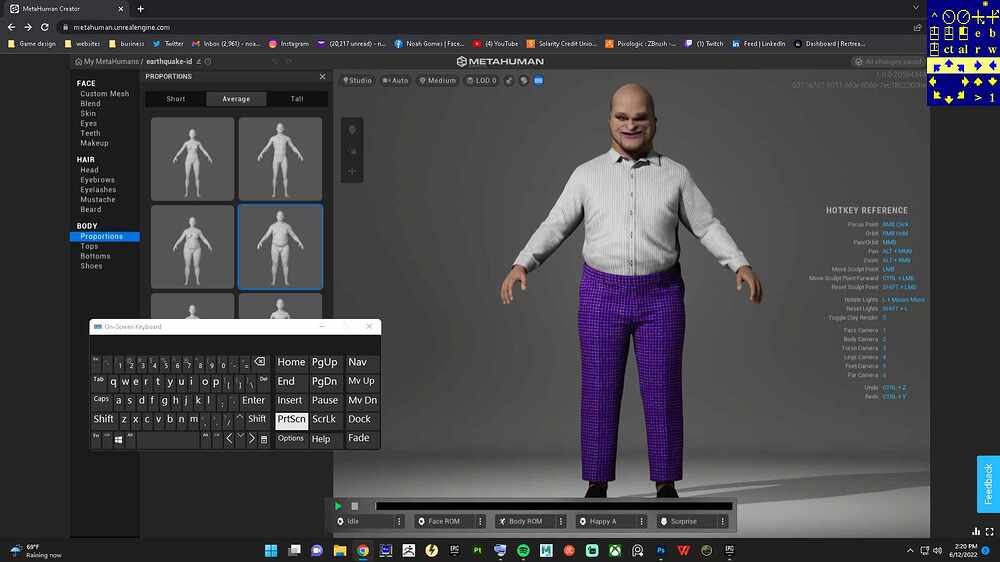The width and height of the screenshot is (1000, 562).
Task: Enter fullscreen with the expand icon
Action: [990, 531]
